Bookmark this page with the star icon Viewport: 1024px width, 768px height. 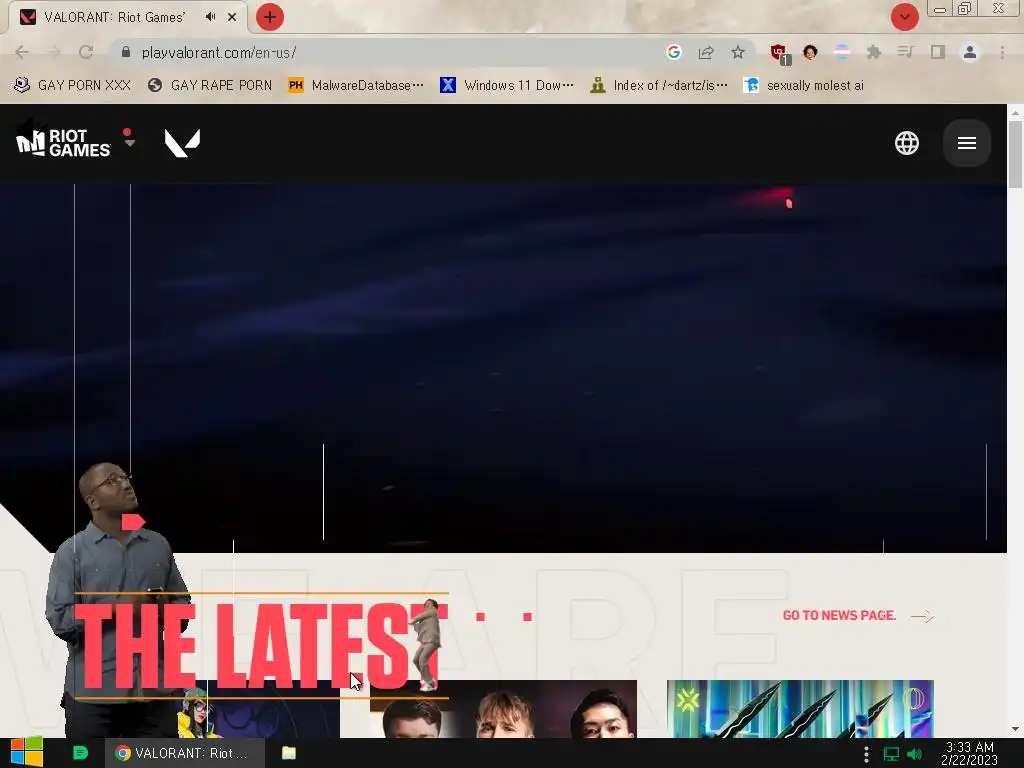click(x=738, y=52)
